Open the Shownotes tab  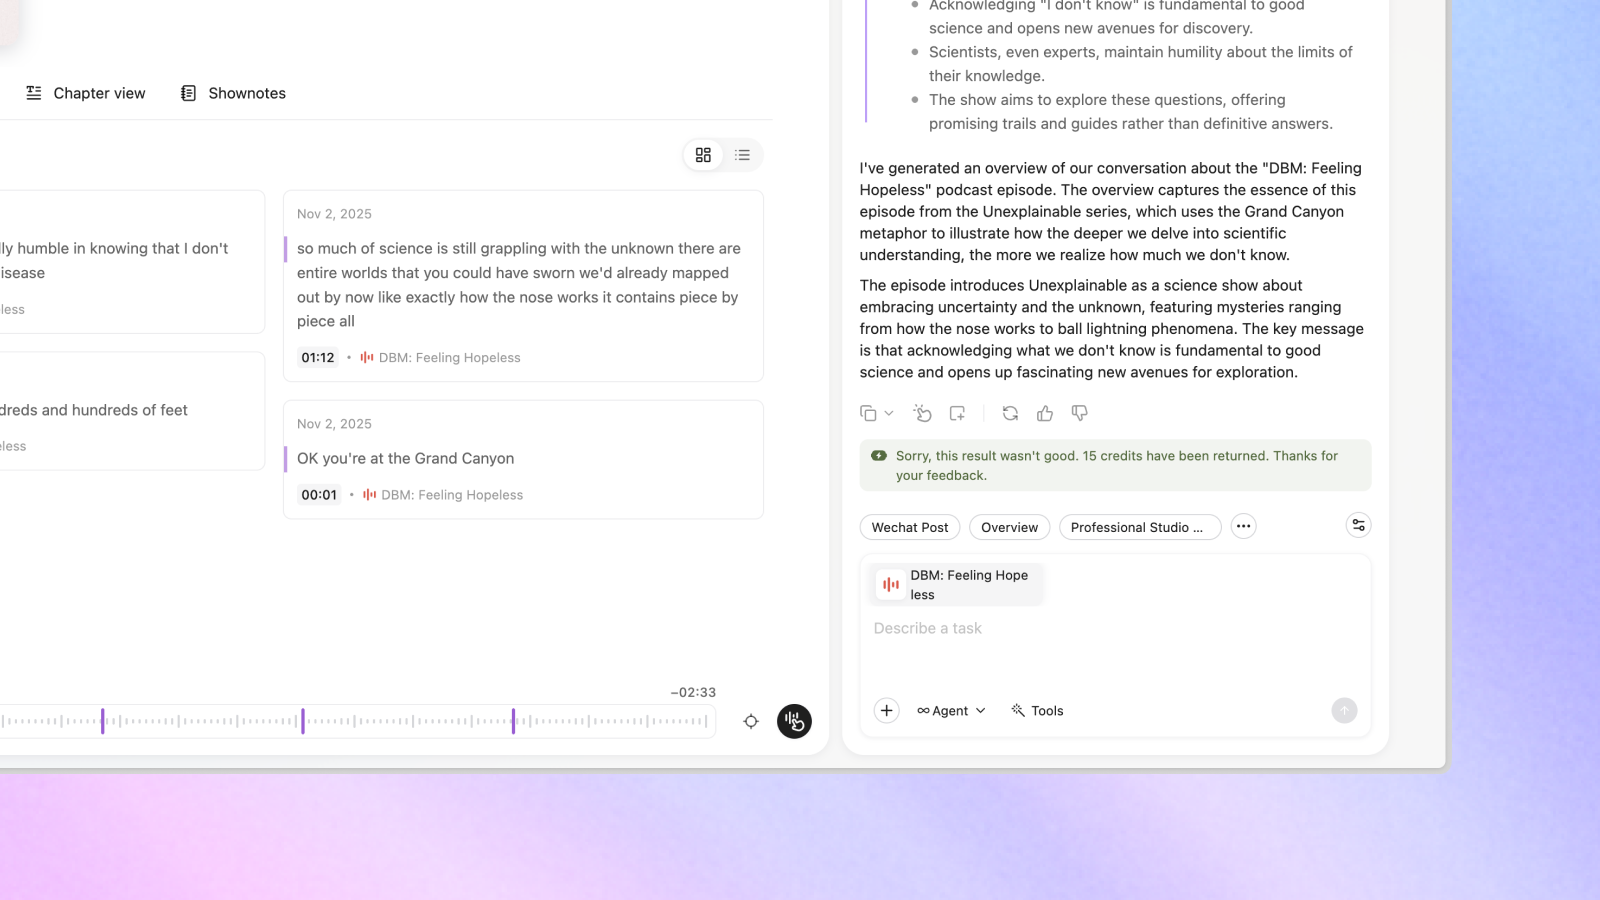point(233,93)
